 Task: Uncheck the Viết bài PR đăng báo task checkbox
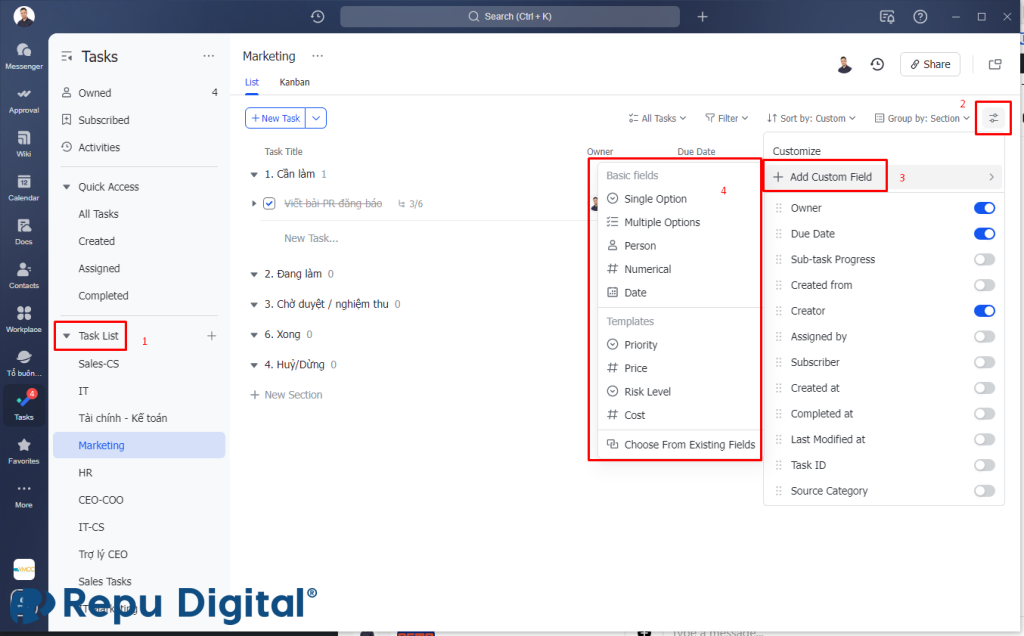pos(269,204)
